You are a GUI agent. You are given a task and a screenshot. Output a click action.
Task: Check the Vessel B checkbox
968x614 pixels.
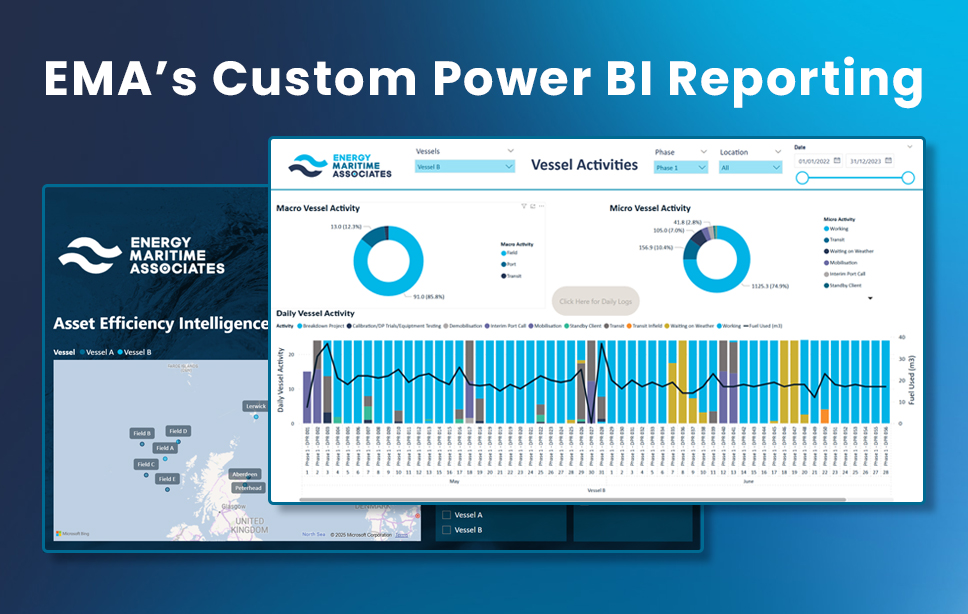pyautogui.click(x=447, y=530)
